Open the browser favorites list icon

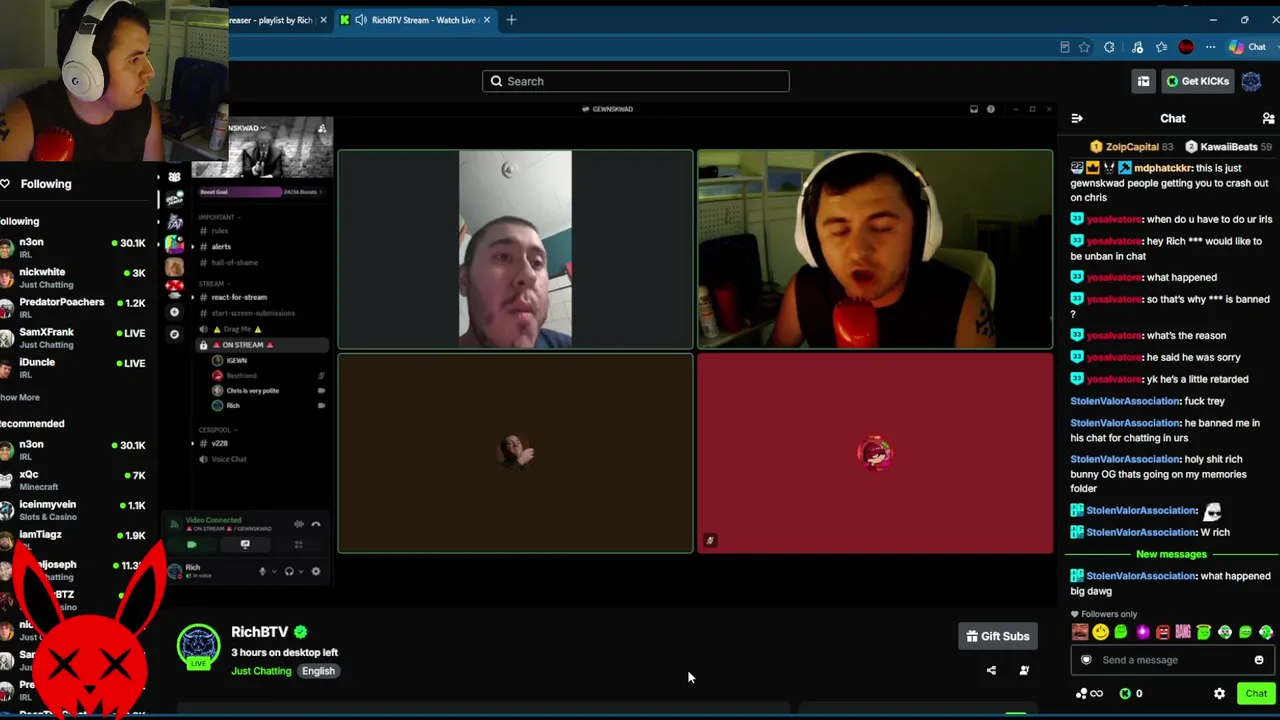pyautogui.click(x=1161, y=47)
